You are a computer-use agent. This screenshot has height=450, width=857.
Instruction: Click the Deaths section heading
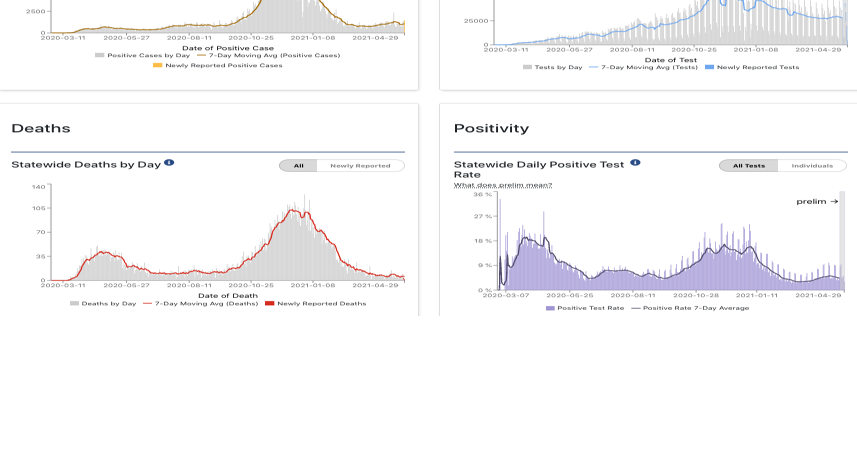coord(40,129)
